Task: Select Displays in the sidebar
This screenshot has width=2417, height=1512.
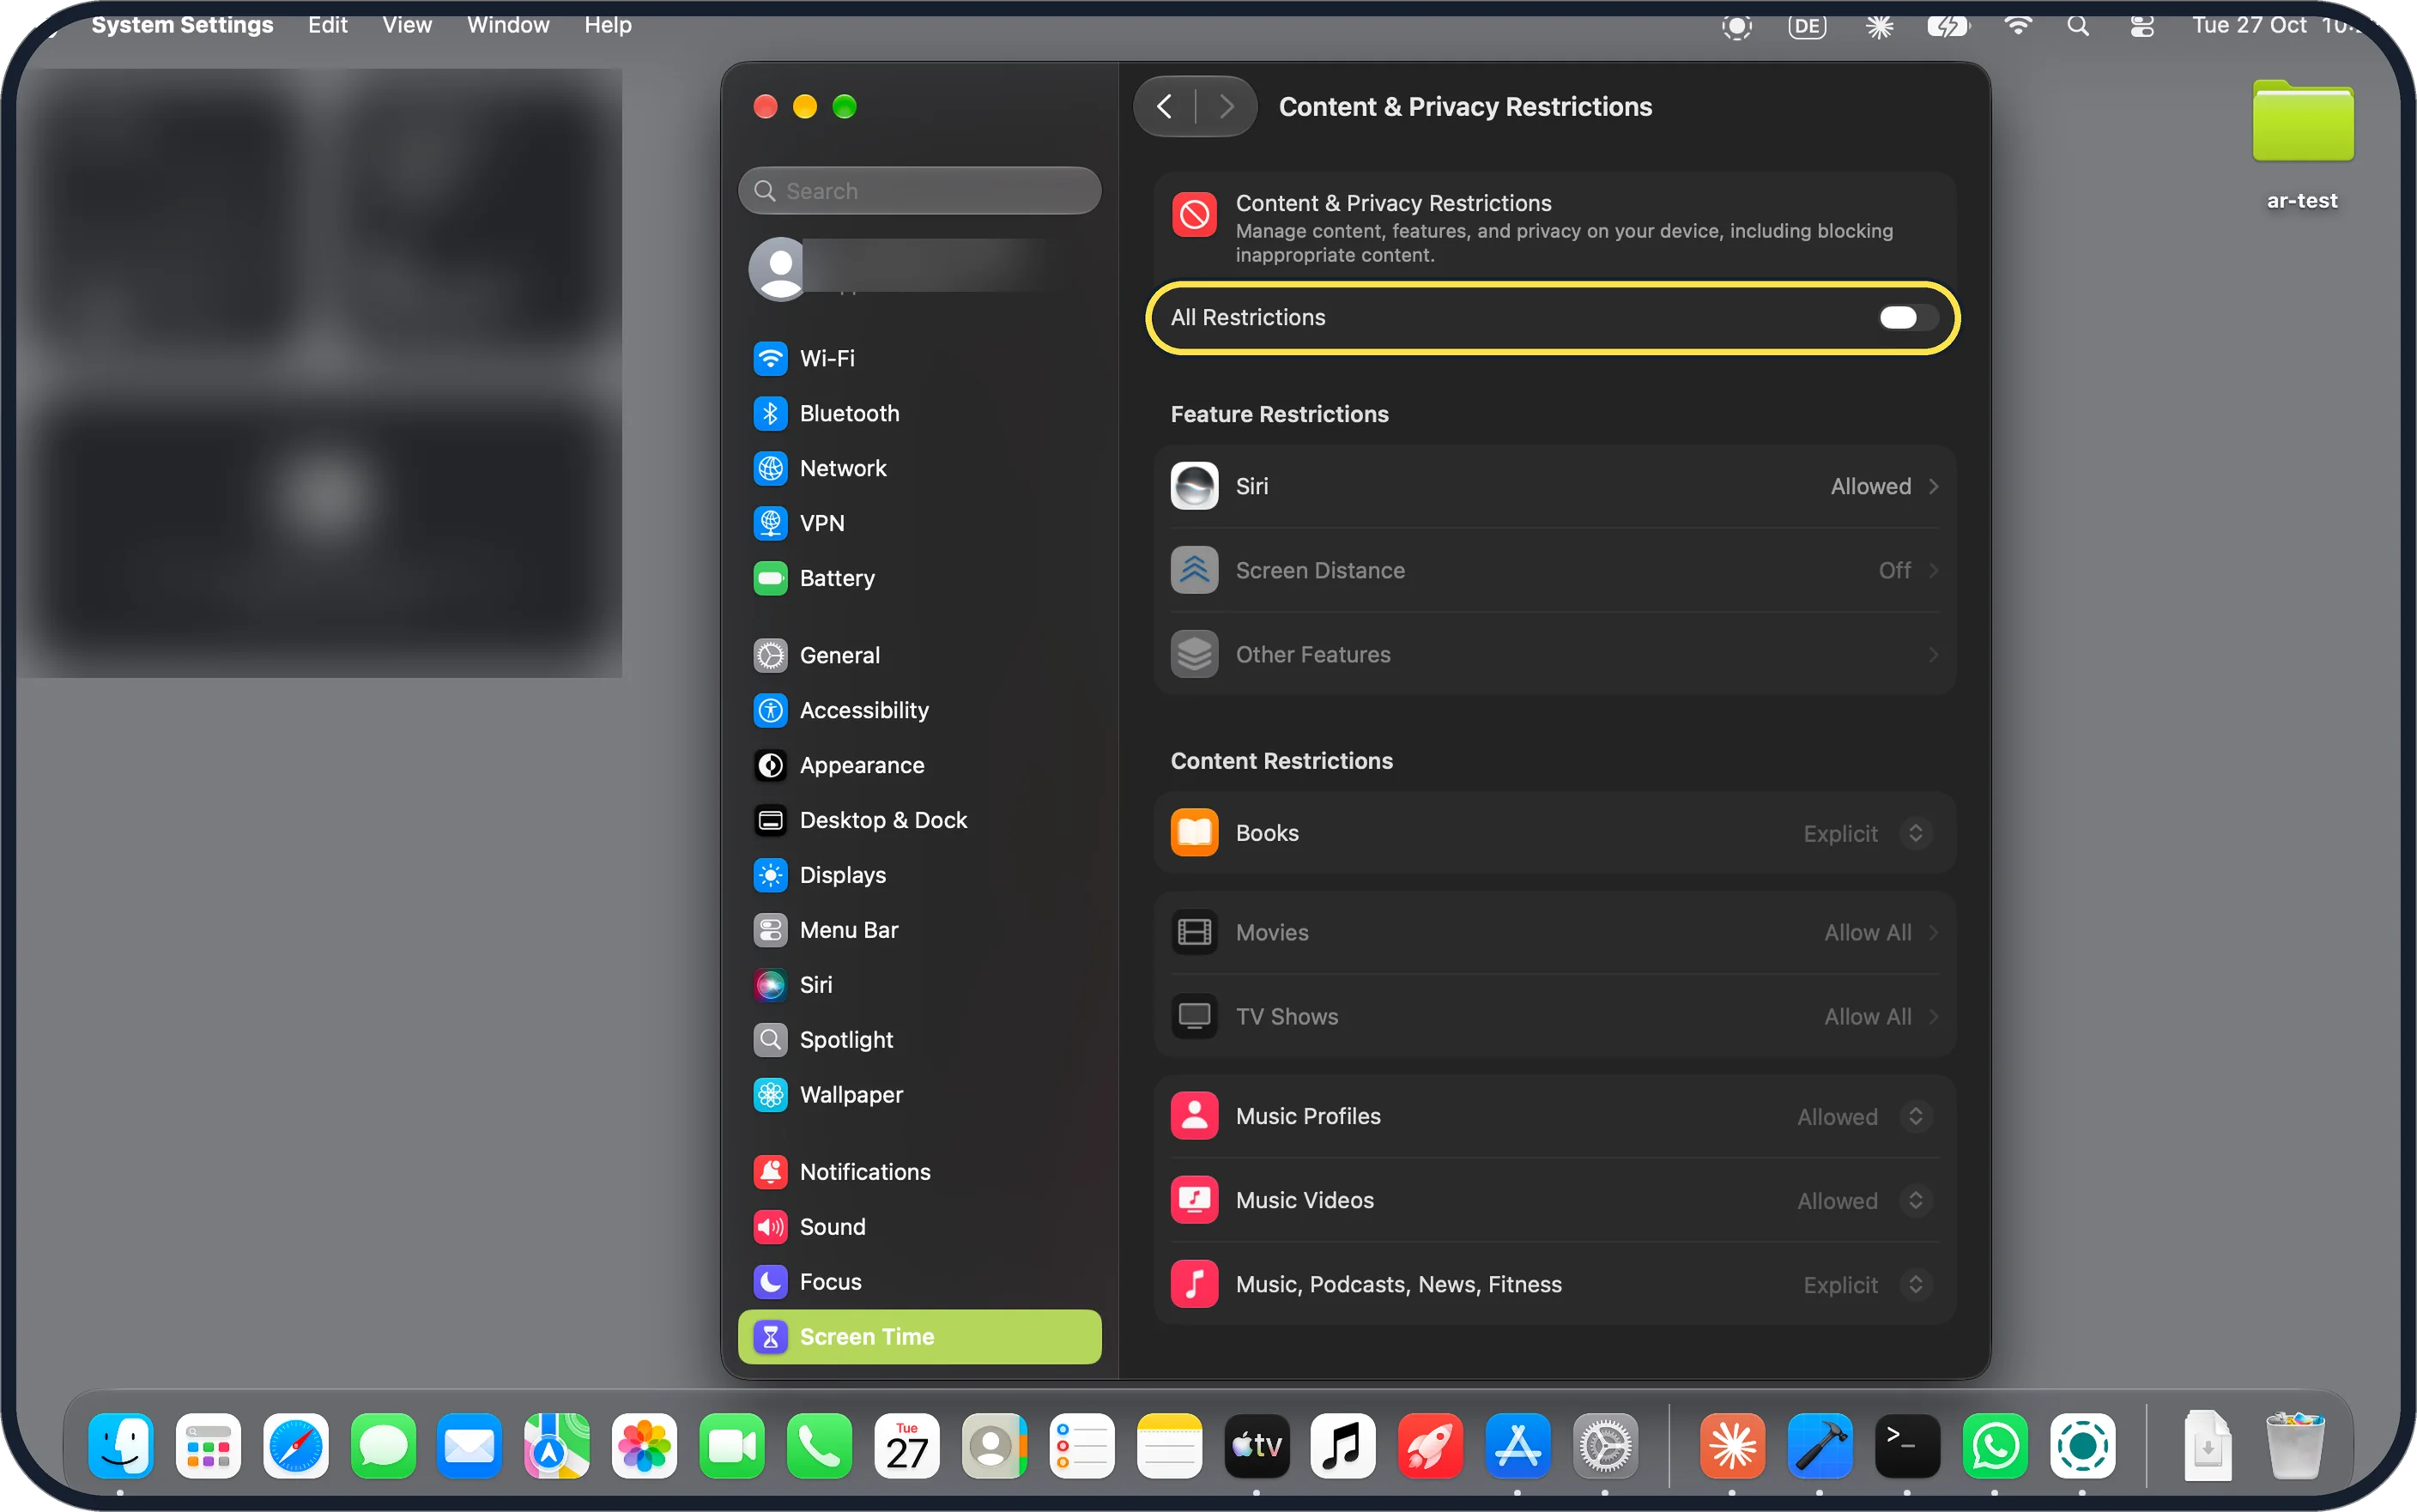Action: (x=919, y=875)
